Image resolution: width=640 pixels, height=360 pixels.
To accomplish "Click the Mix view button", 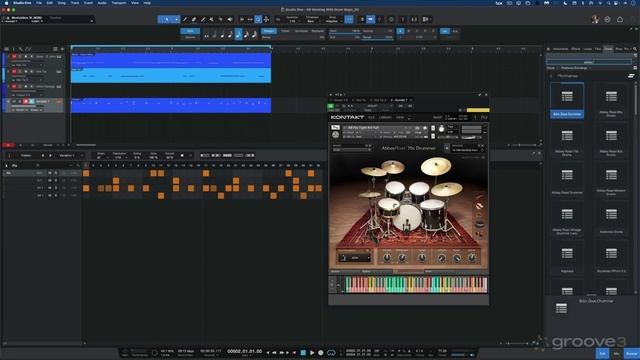I will [617, 353].
